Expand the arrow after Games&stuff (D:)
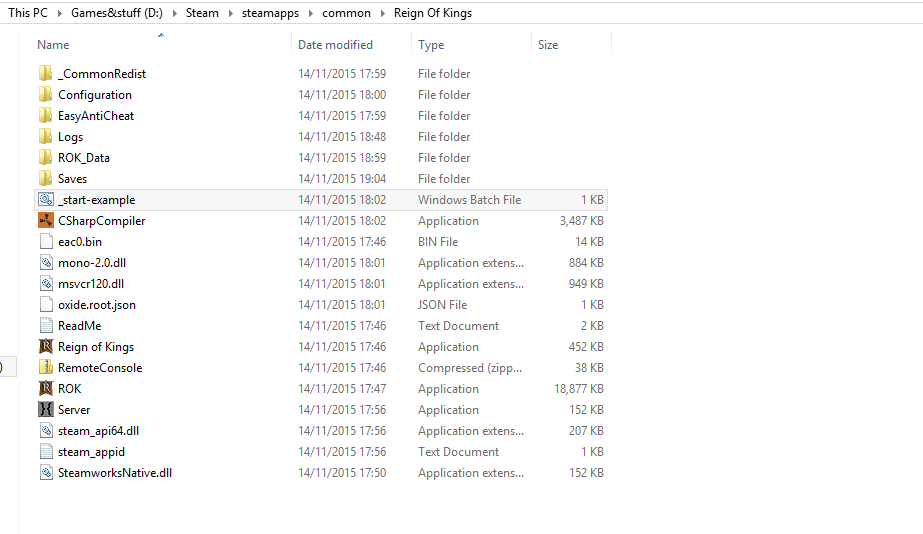 point(174,14)
